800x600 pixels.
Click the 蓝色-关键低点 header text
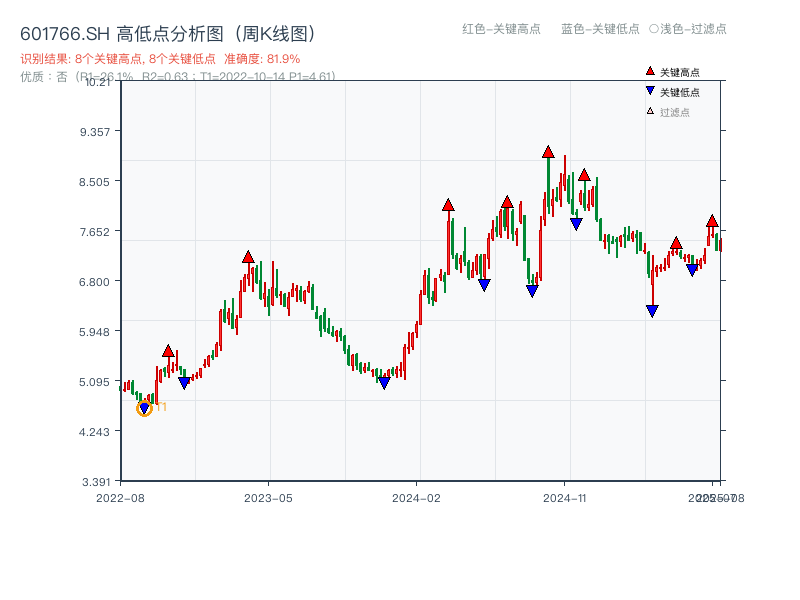coord(600,29)
